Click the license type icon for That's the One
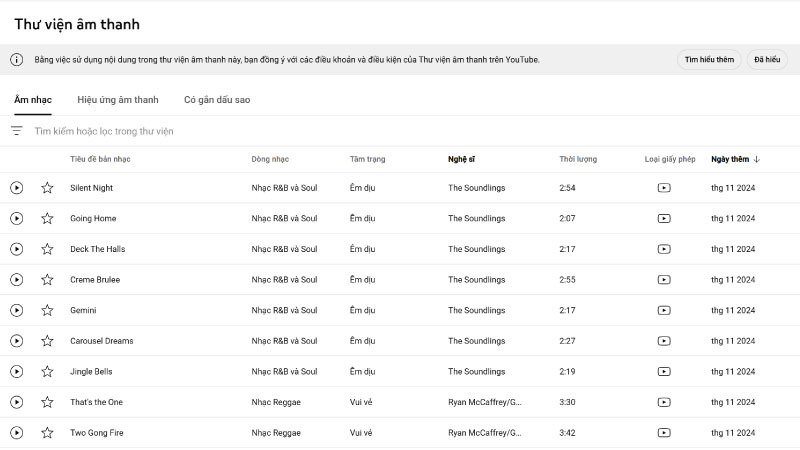This screenshot has width=800, height=450. tap(664, 402)
